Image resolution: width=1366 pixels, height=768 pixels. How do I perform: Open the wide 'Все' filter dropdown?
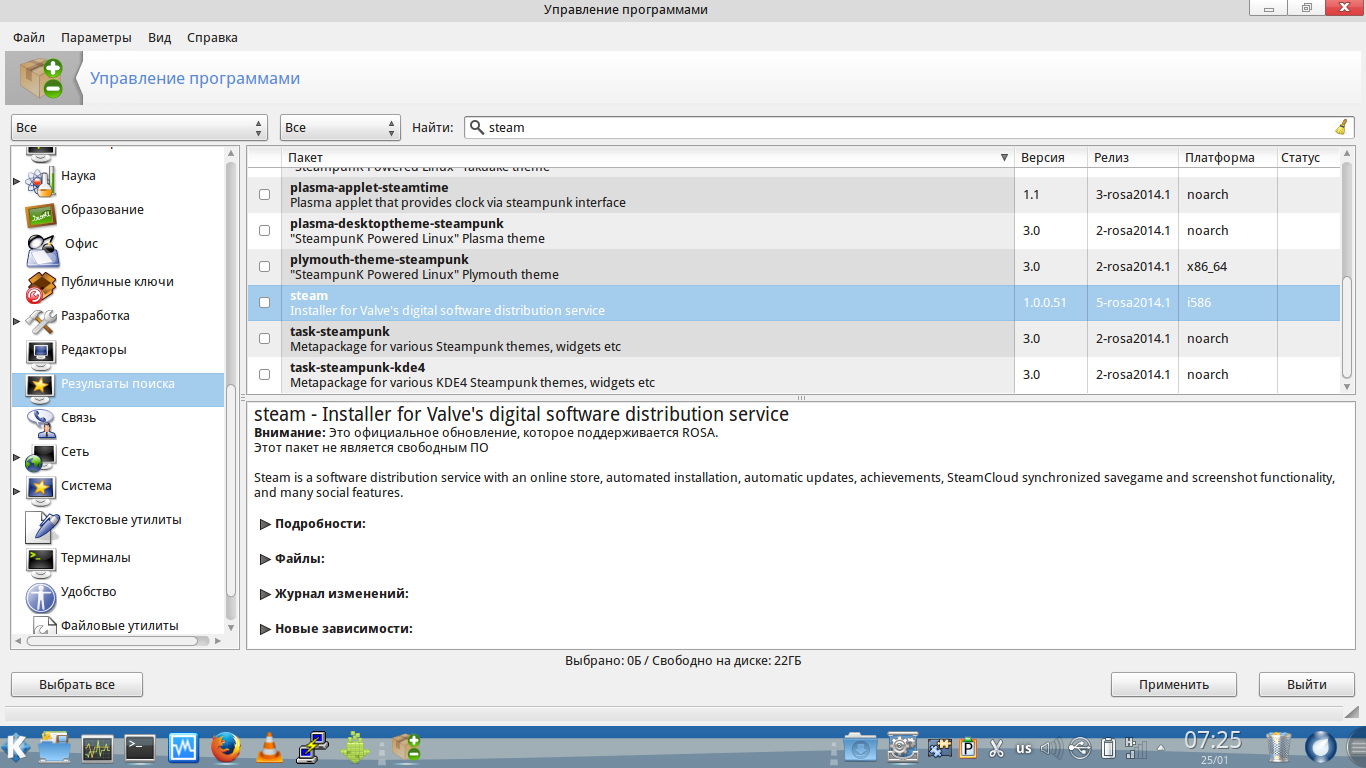pyautogui.click(x=139, y=127)
